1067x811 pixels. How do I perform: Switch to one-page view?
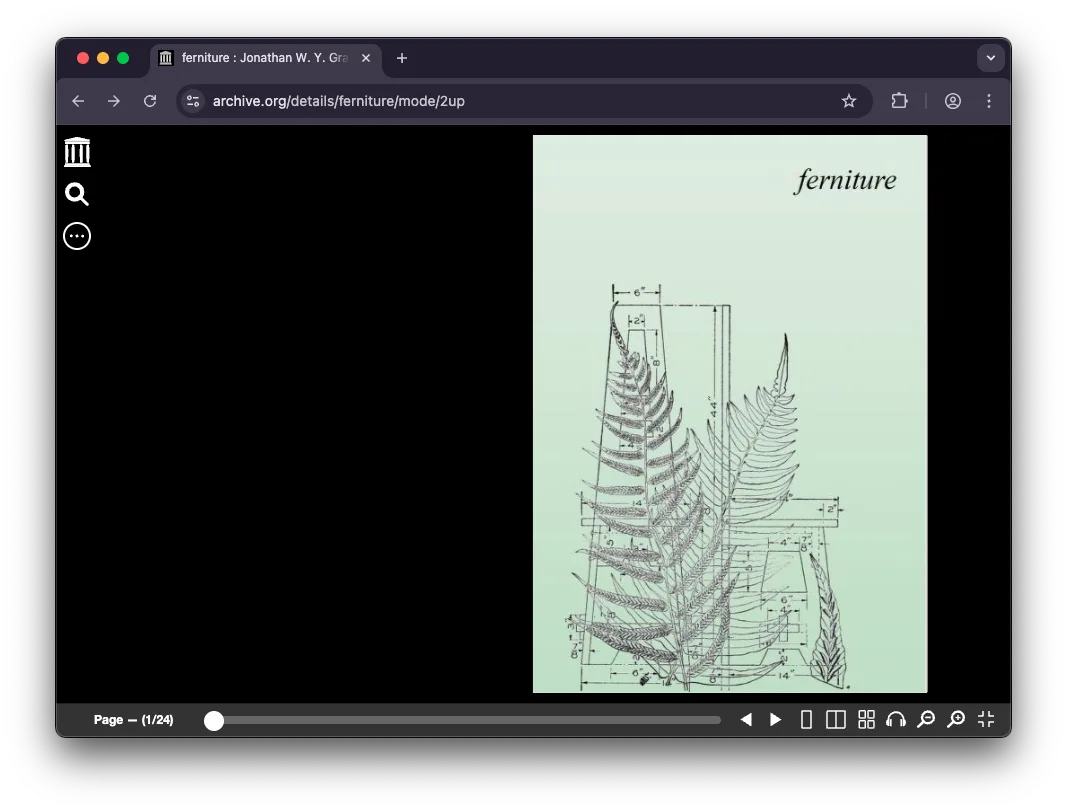click(x=806, y=720)
